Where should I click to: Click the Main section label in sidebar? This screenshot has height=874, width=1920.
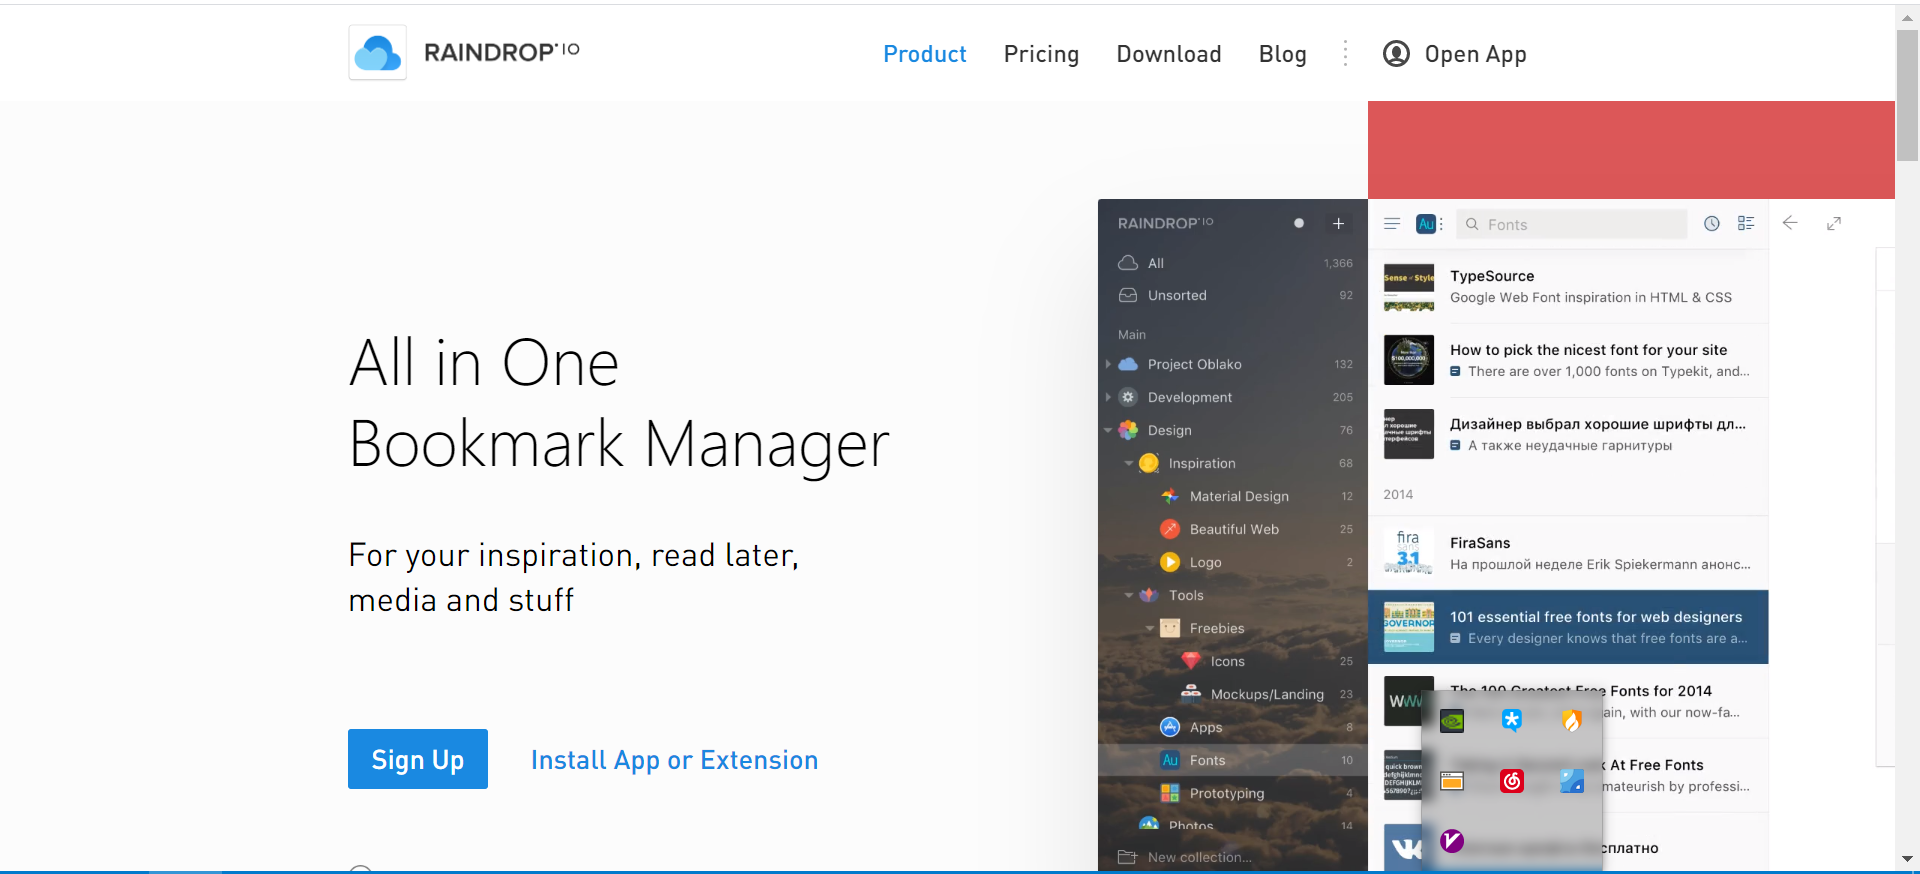tap(1132, 334)
